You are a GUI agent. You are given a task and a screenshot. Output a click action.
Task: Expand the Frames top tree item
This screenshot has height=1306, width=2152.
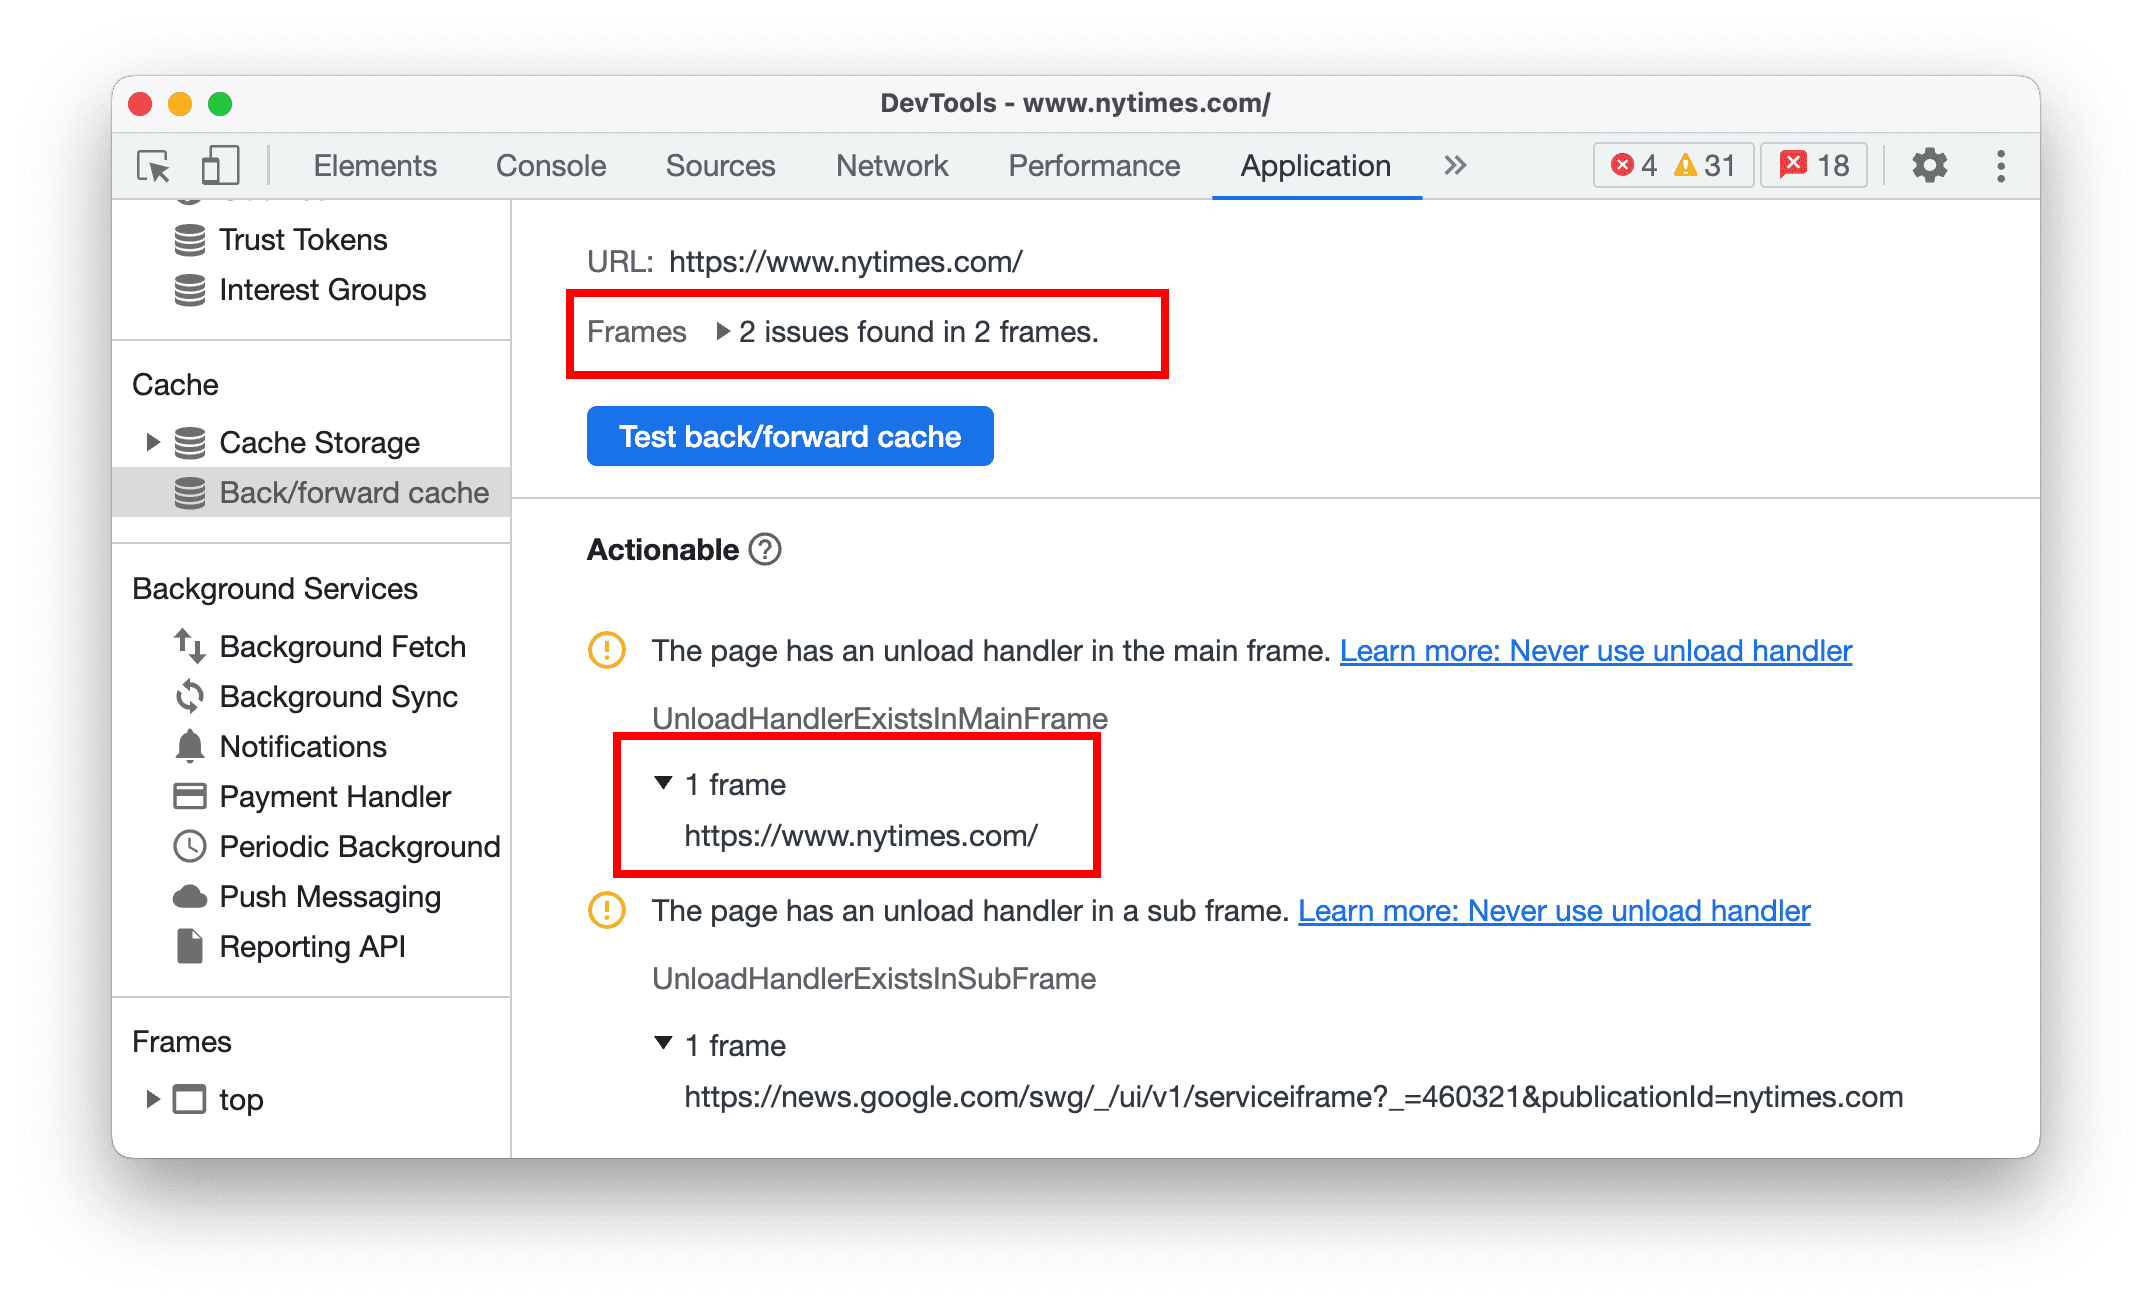154,1103
